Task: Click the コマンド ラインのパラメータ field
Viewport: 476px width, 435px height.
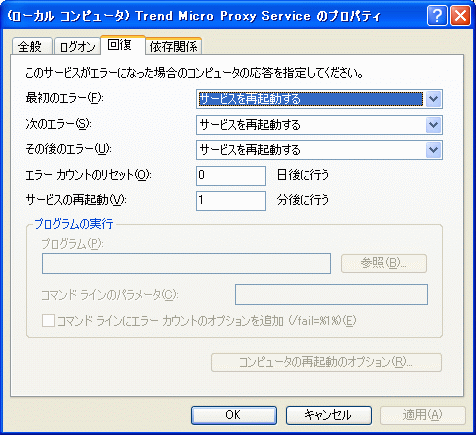Action: tap(331, 294)
